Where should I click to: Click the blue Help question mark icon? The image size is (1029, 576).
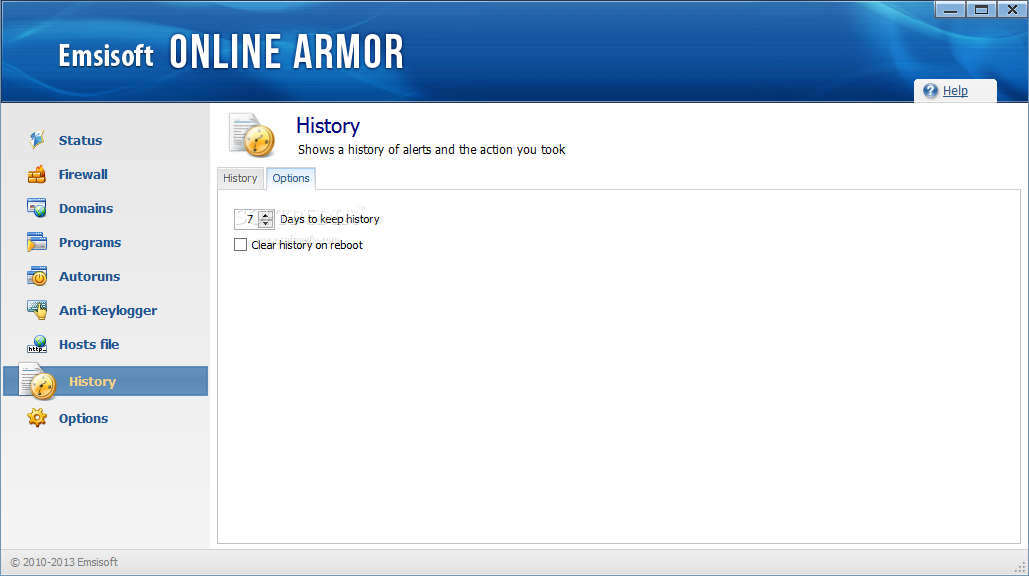click(x=931, y=91)
